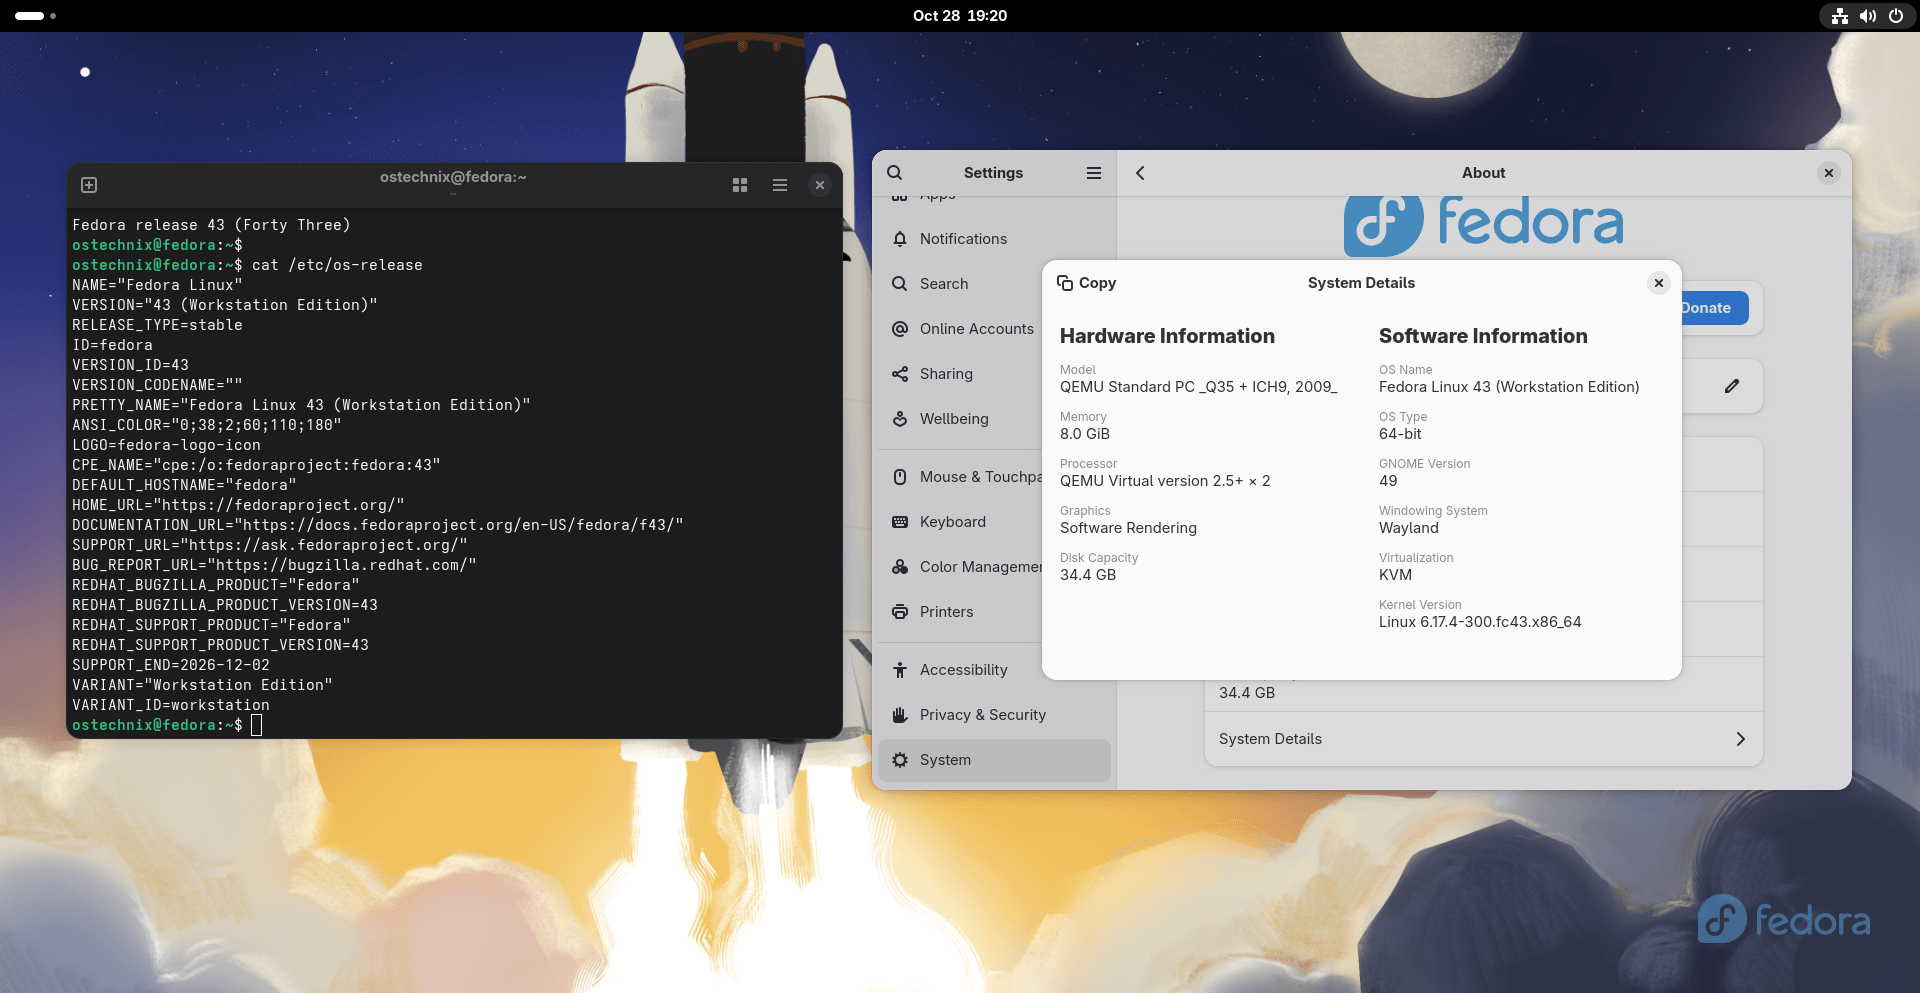Screen dimensions: 1920x993
Task: Click the Accessibility icon in the sidebar
Action: click(x=901, y=669)
